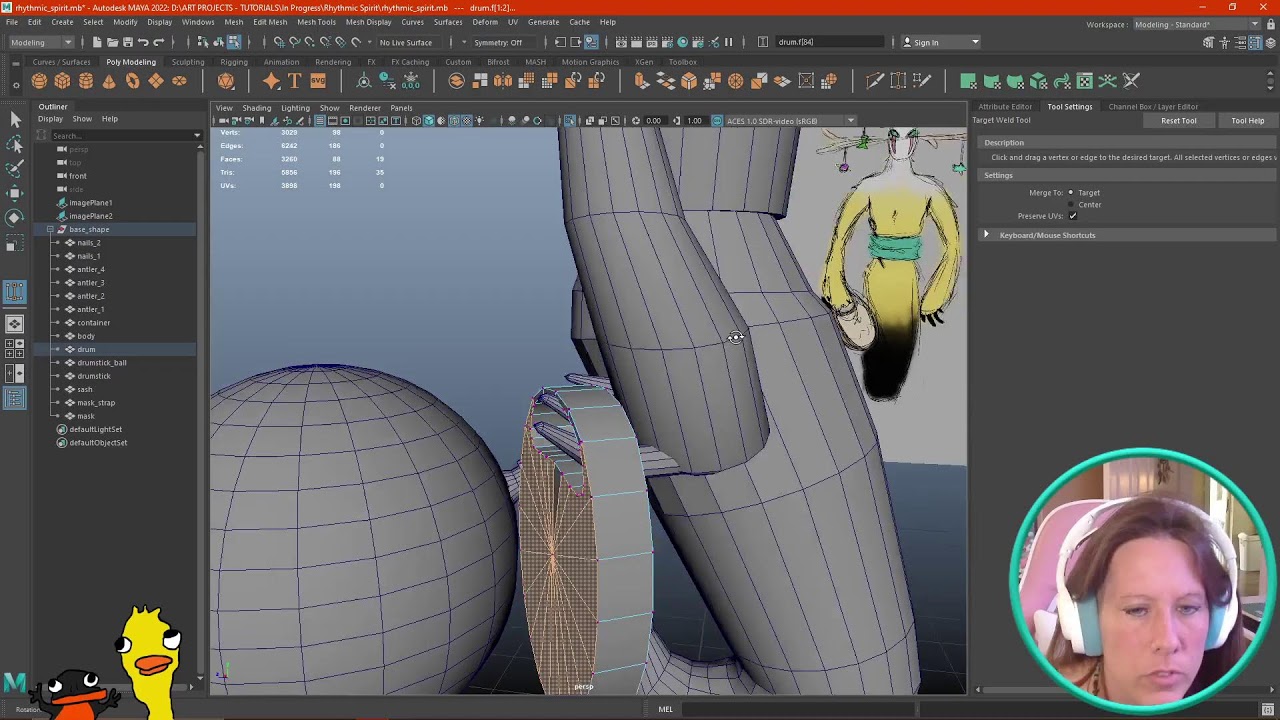Pause Viewport 2.0 display
1280x720 pixels.
[x=728, y=42]
